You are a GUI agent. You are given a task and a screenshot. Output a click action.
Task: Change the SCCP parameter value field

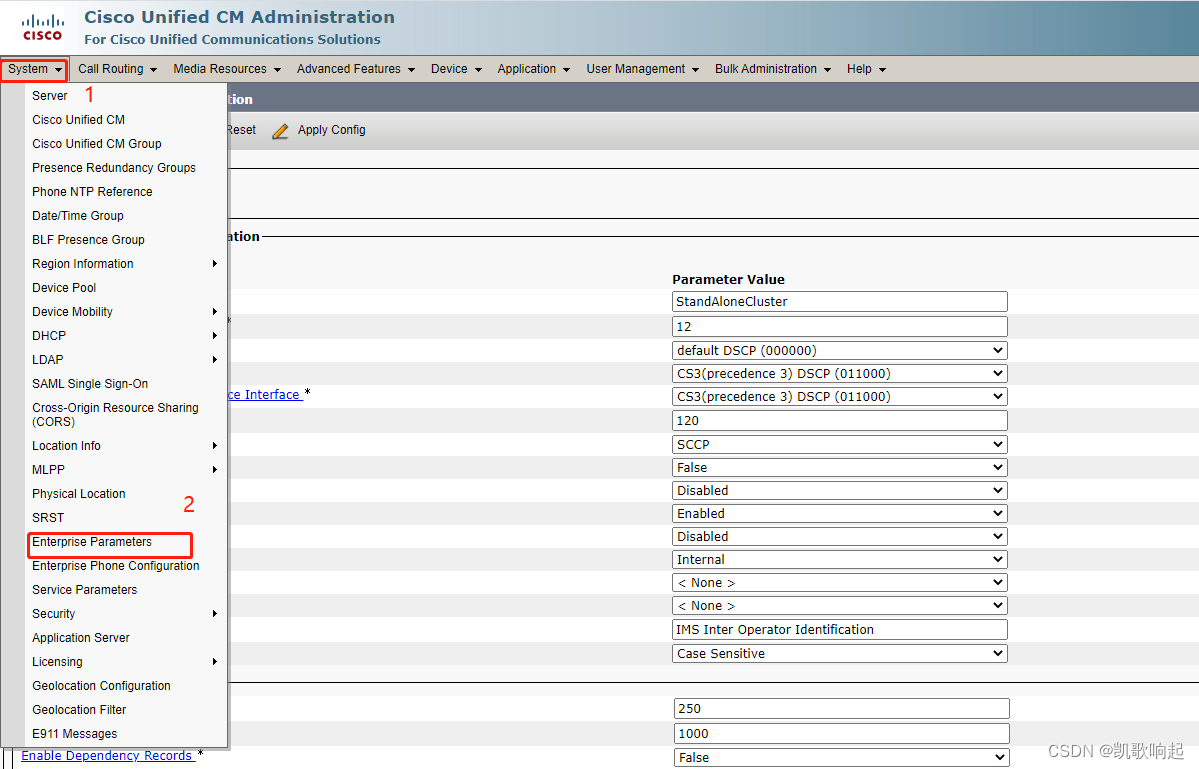click(x=839, y=444)
